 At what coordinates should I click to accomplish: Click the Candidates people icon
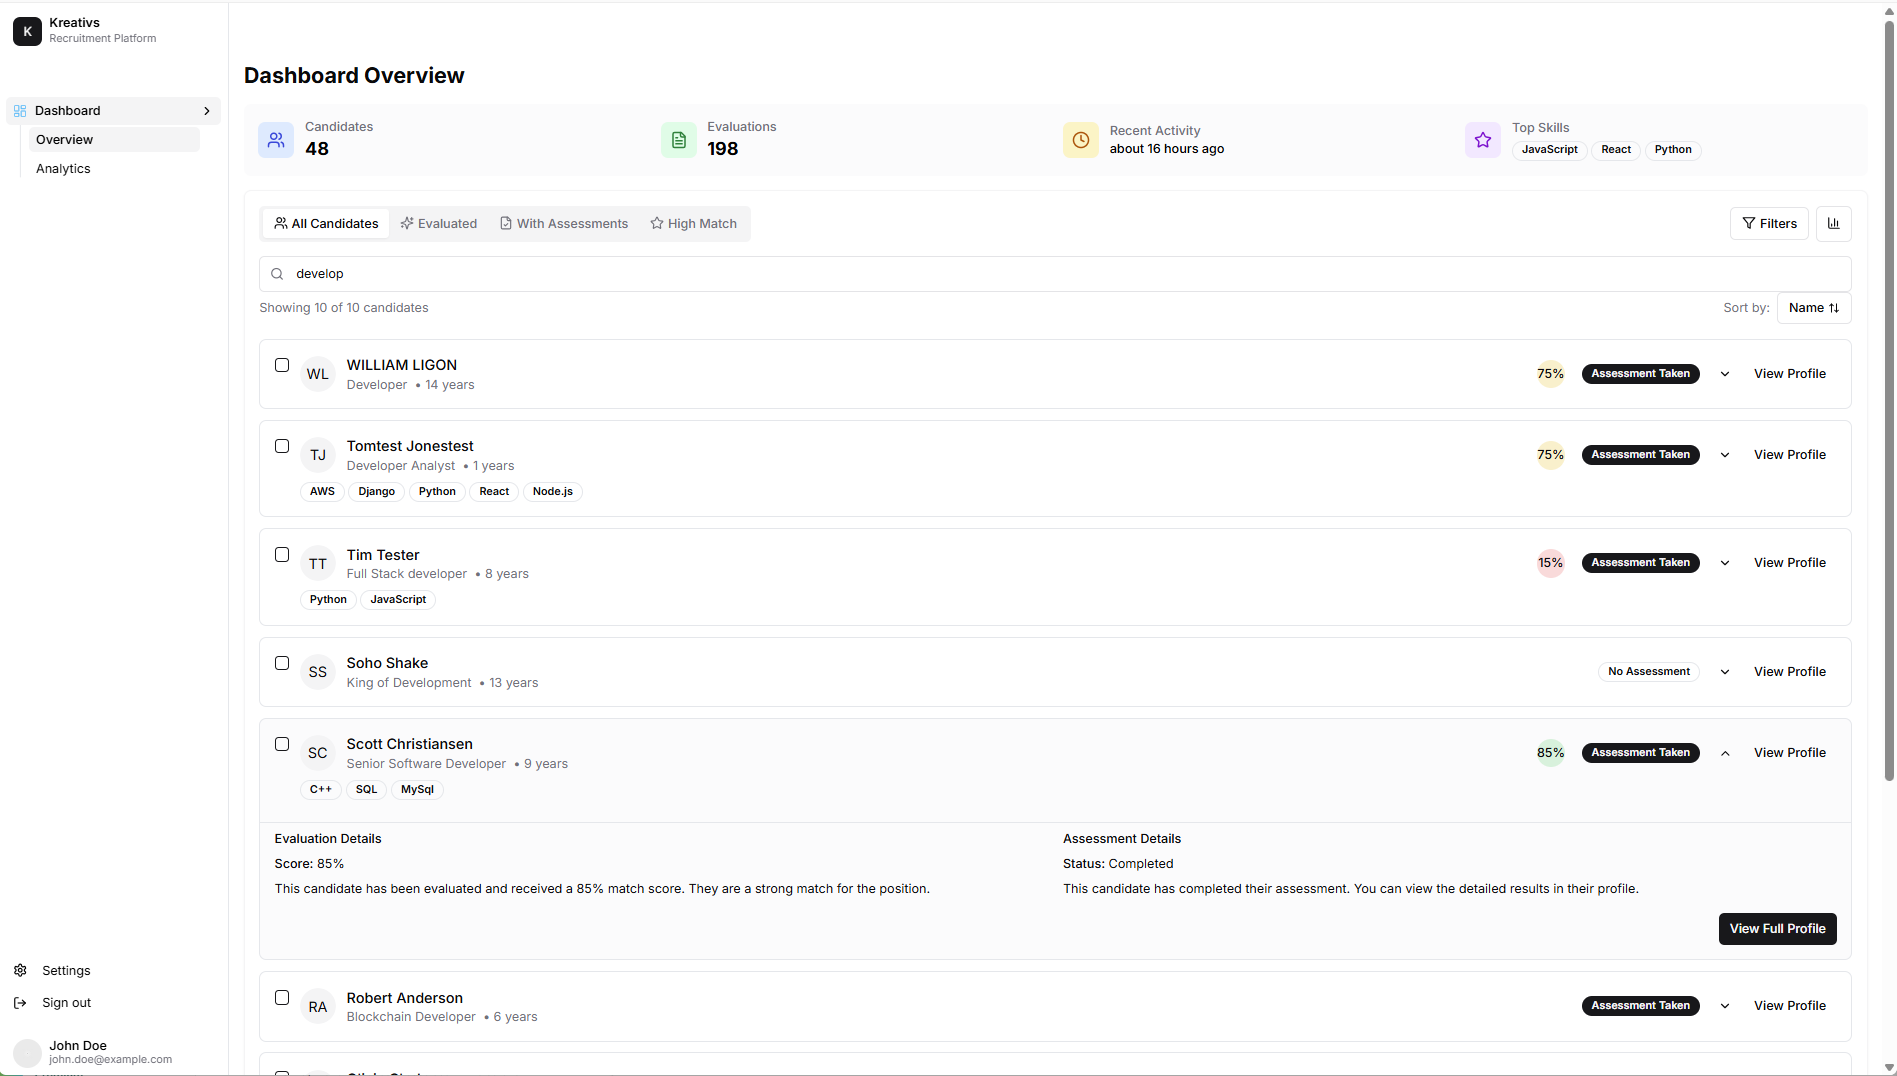coord(276,140)
